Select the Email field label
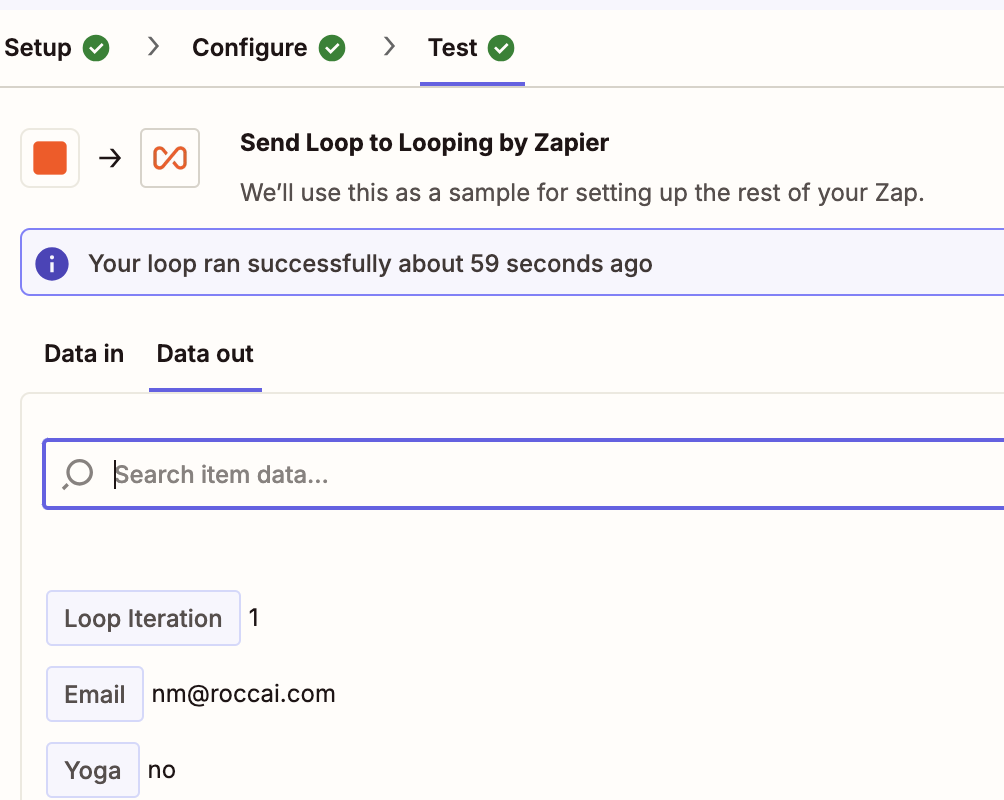This screenshot has height=800, width=1004. [x=95, y=694]
